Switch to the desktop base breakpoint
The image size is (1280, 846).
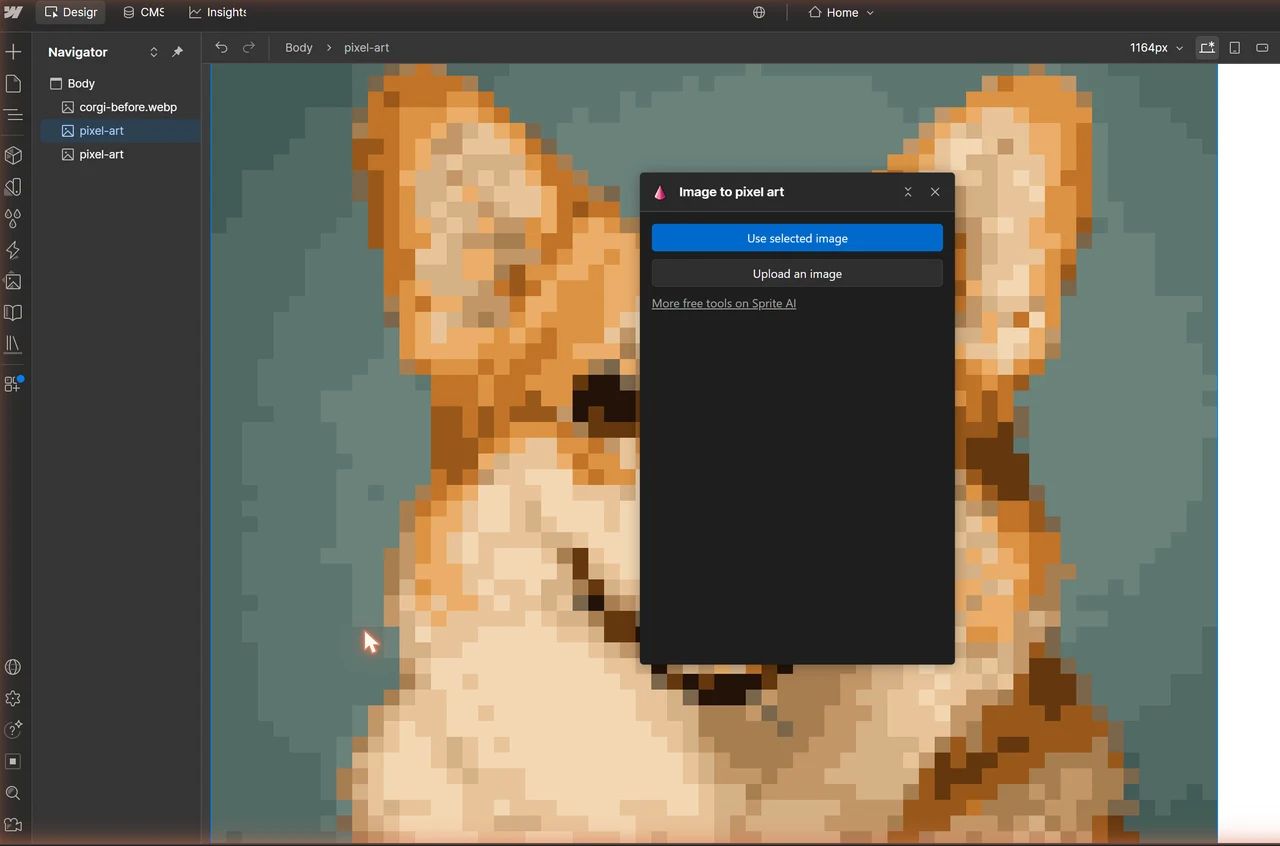tap(1207, 47)
